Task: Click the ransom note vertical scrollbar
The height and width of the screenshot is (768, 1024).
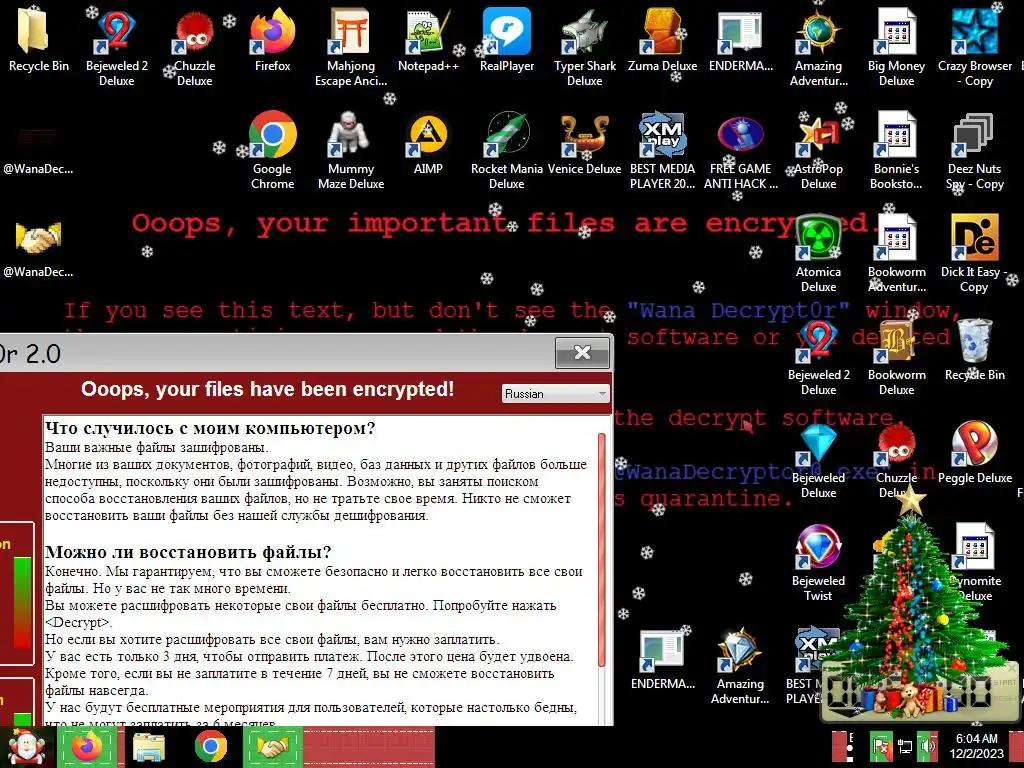Action: [601, 549]
